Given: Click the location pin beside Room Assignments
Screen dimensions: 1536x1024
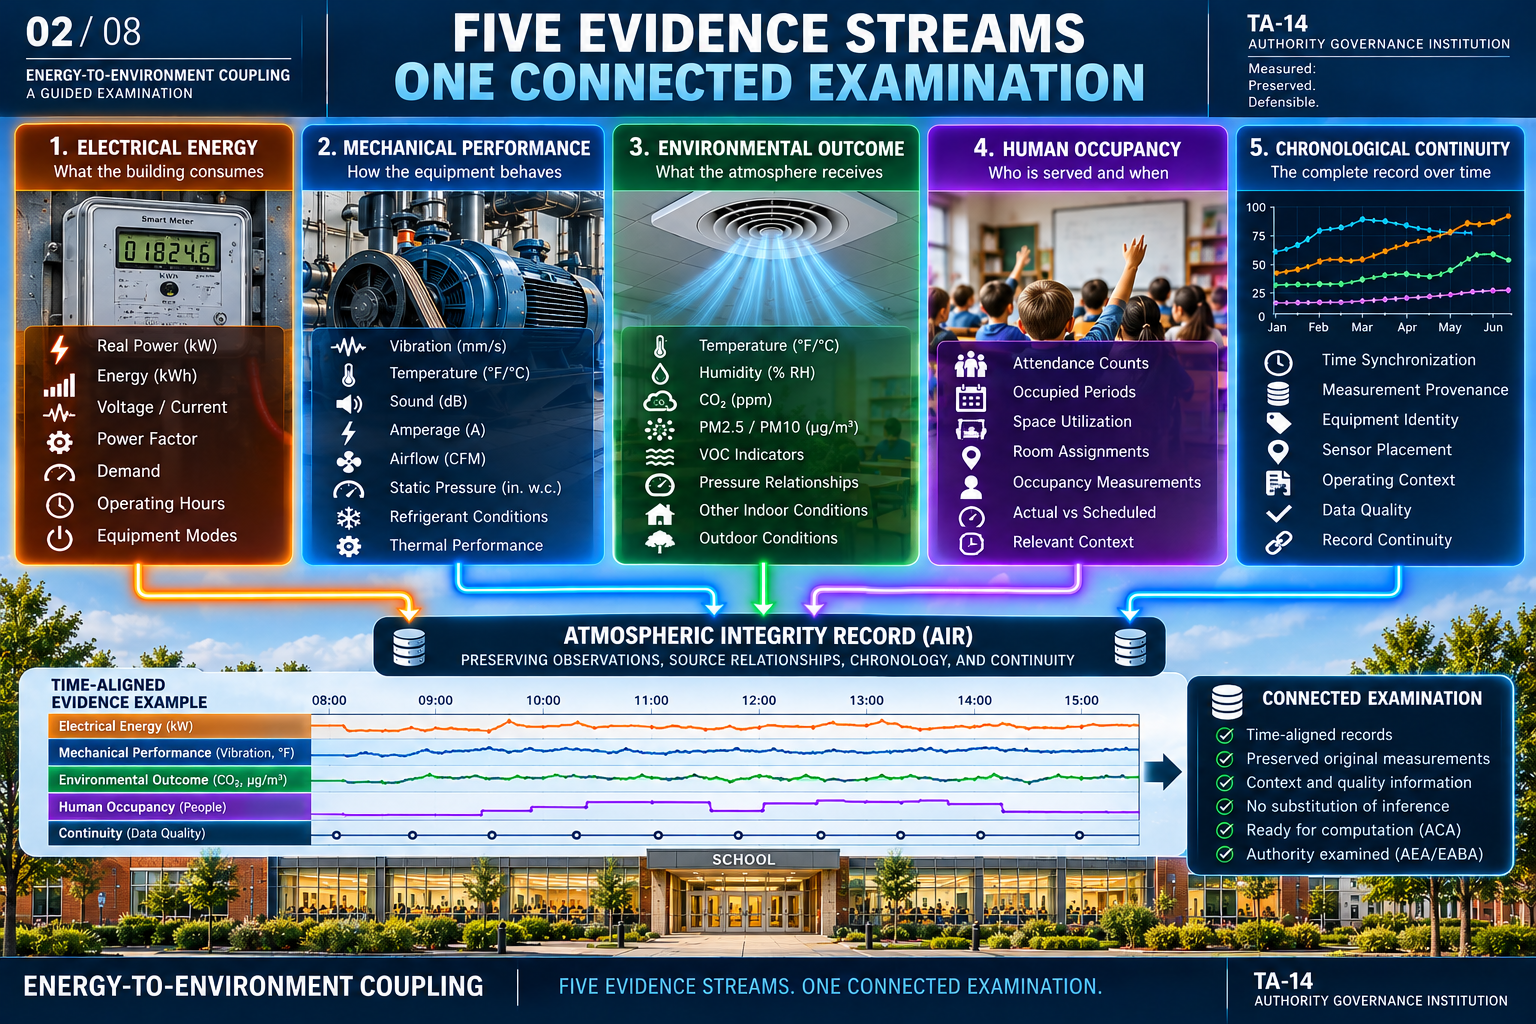Looking at the screenshot, I should pos(971,458).
